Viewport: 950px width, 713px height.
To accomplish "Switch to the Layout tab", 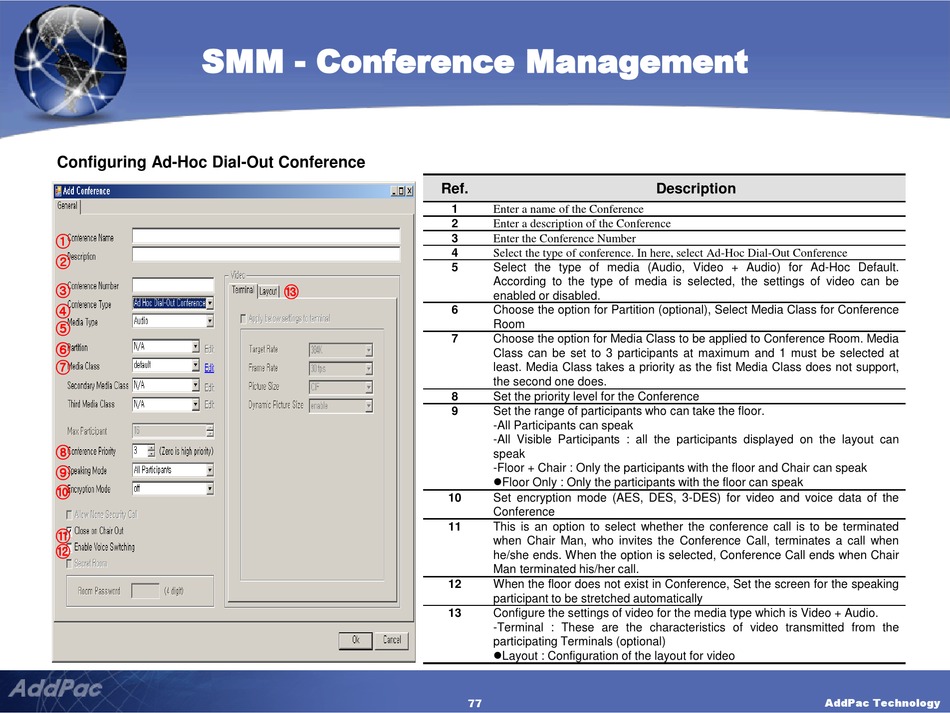I will (268, 292).
